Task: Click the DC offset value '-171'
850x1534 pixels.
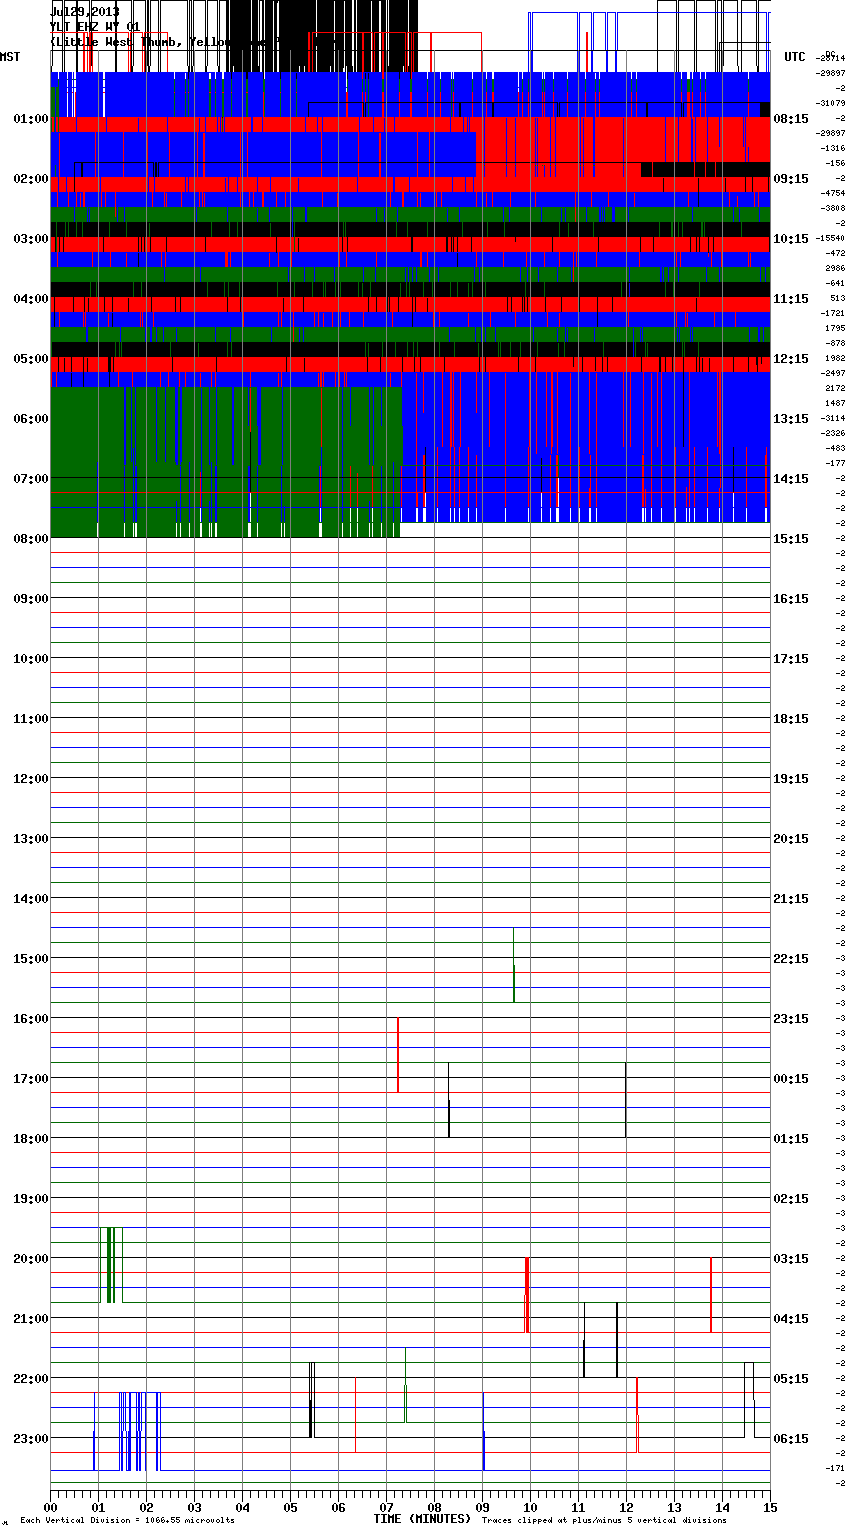Action: click(x=835, y=1468)
